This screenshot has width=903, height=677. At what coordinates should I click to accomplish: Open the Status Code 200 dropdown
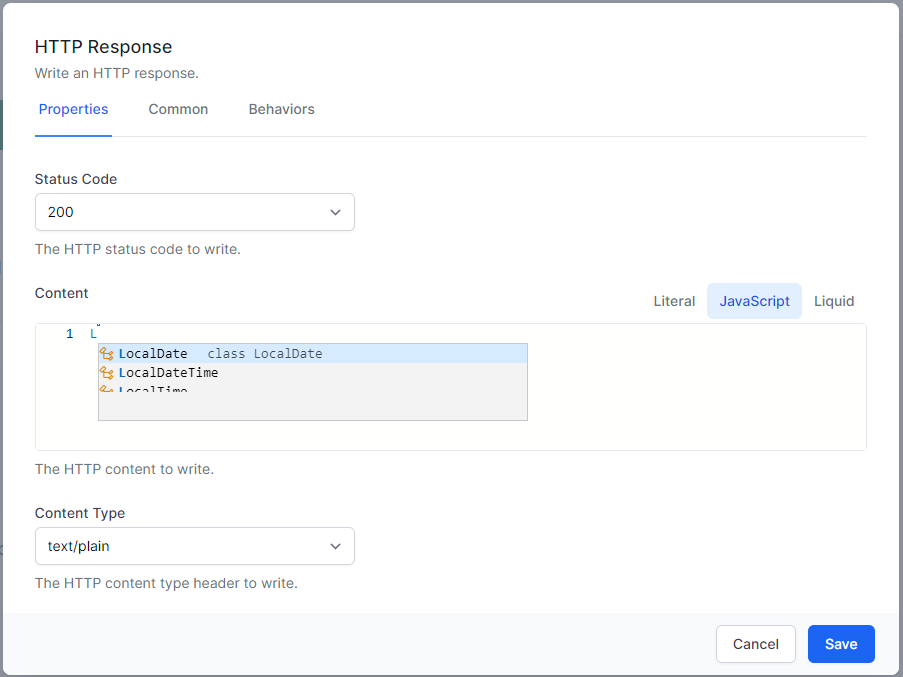195,212
